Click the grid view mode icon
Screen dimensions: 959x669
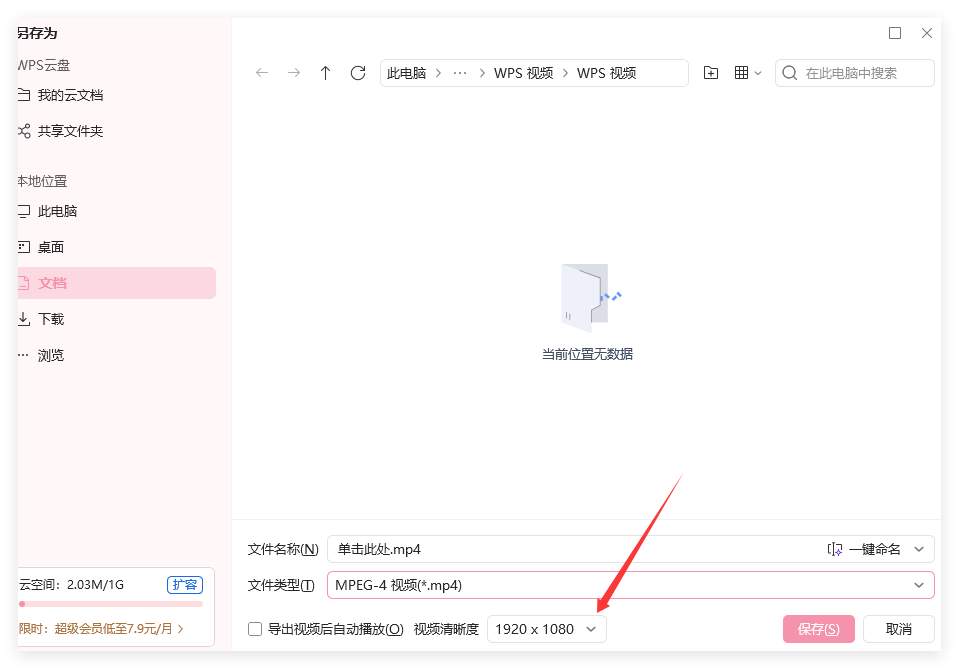pyautogui.click(x=740, y=72)
